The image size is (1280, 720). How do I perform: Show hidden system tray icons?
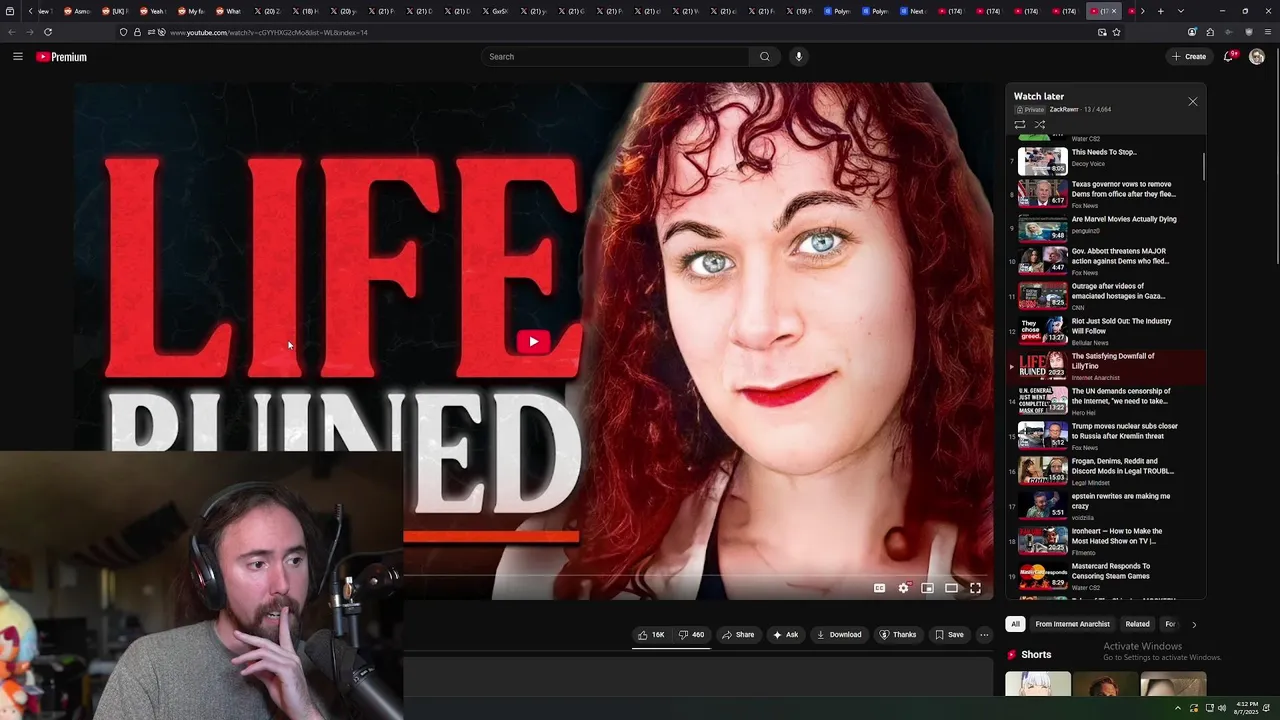pos(1178,708)
